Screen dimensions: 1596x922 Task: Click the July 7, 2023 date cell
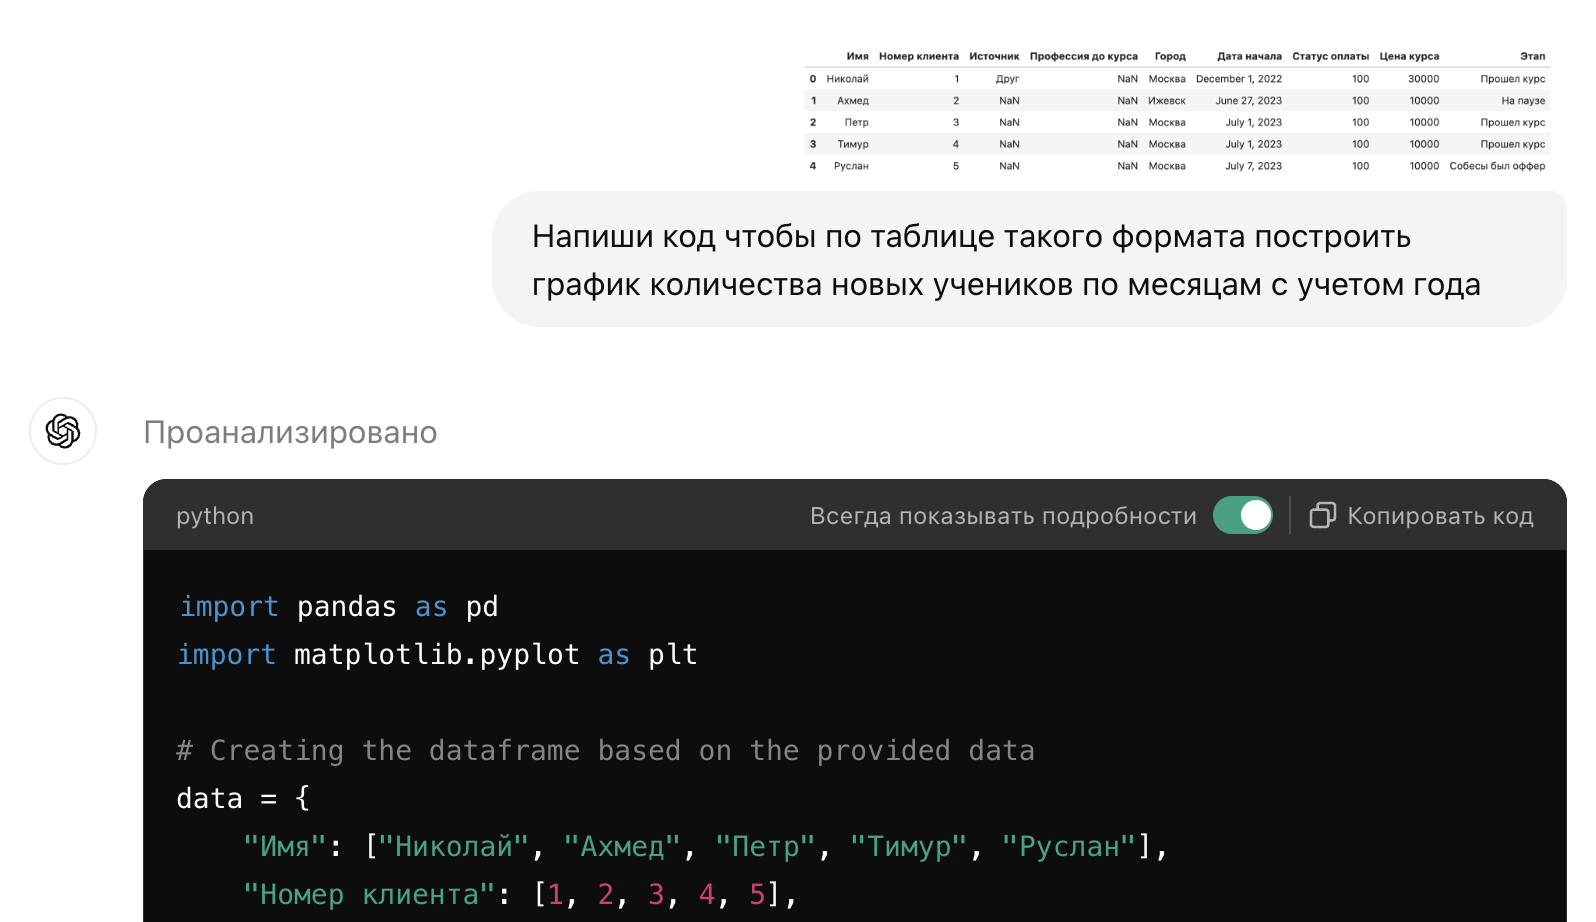(1253, 166)
